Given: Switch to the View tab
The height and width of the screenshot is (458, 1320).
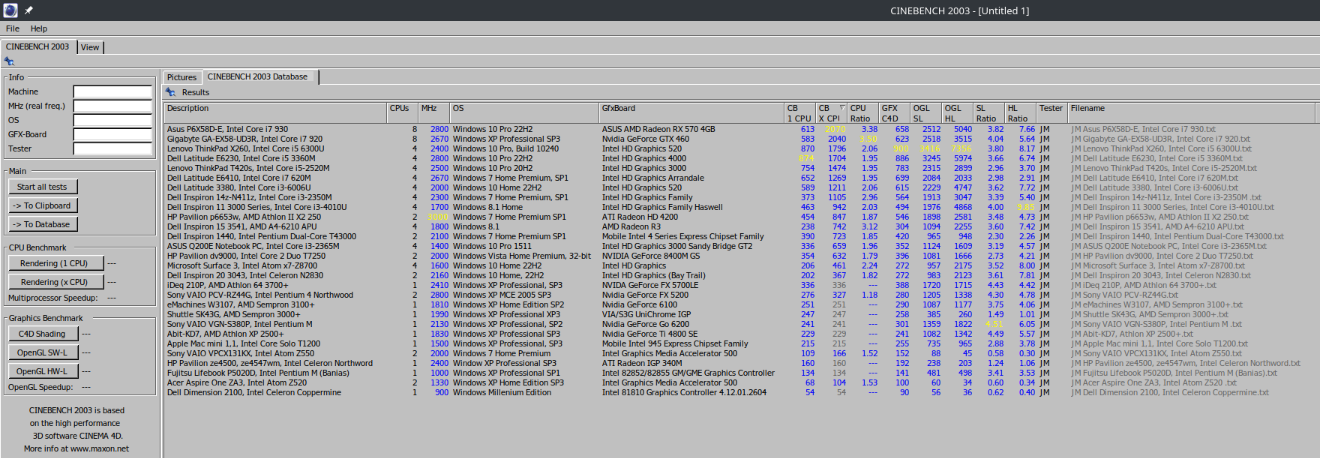Looking at the screenshot, I should pyautogui.click(x=90, y=46).
